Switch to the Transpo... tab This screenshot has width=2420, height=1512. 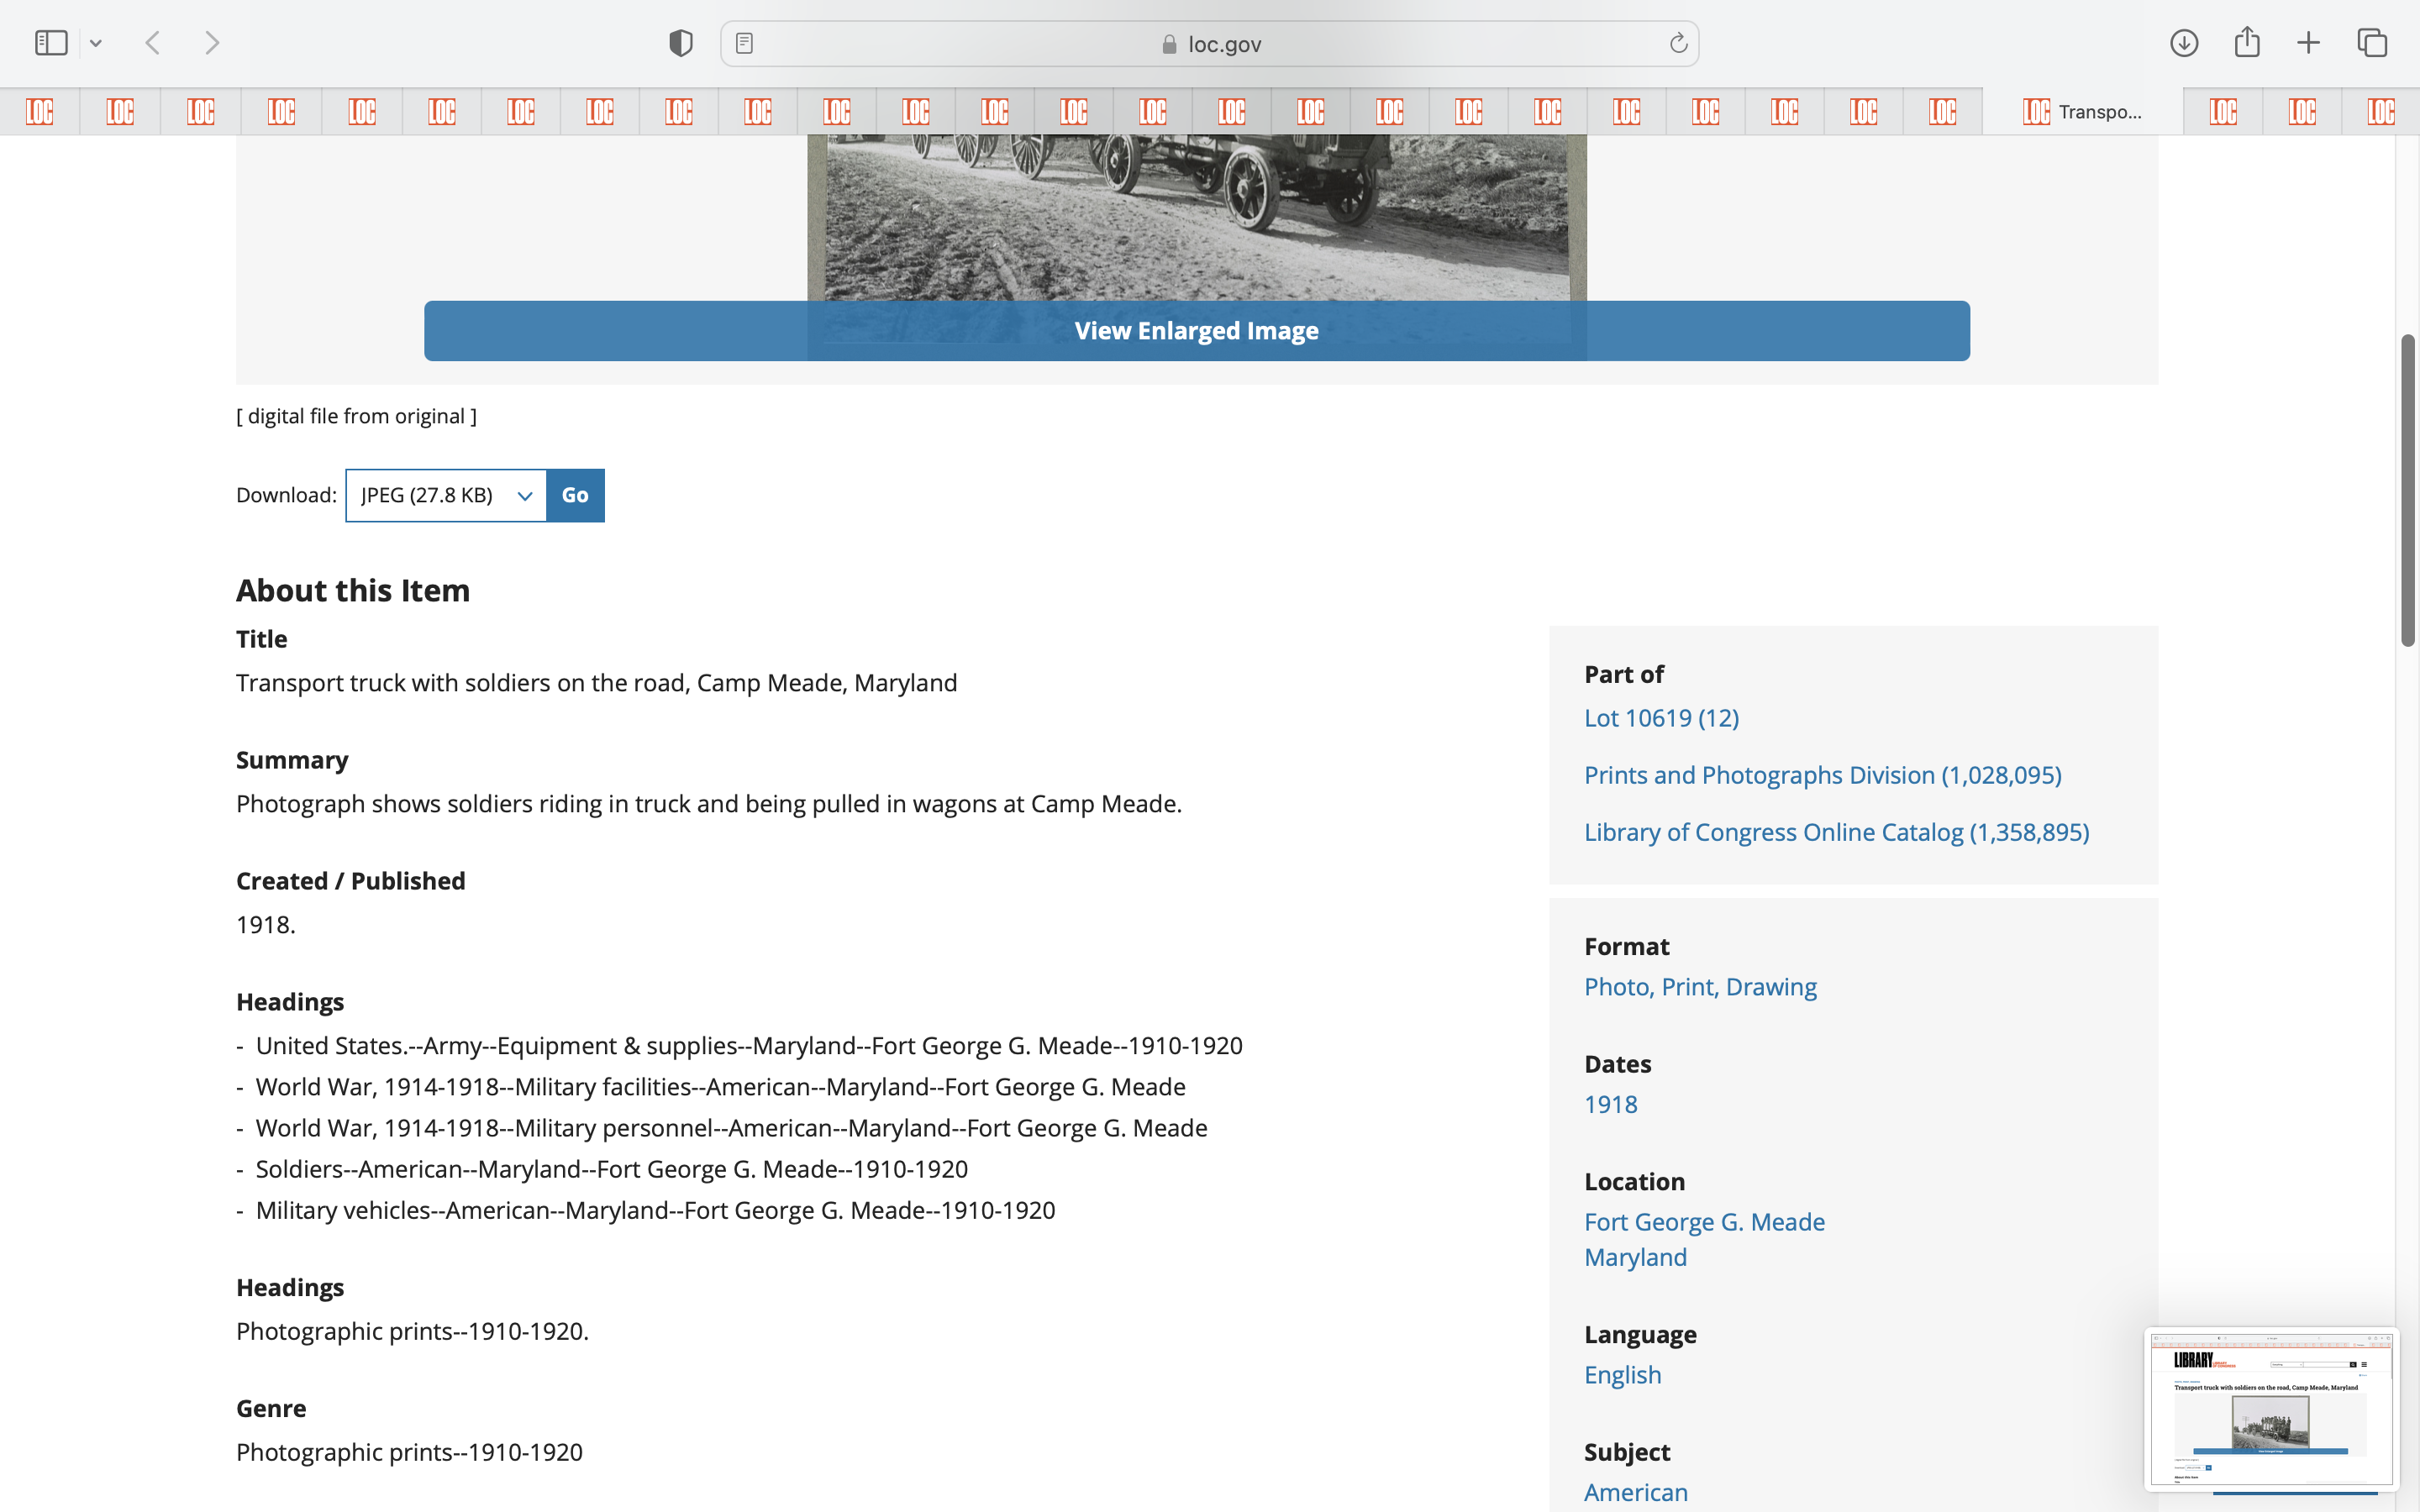point(2082,111)
